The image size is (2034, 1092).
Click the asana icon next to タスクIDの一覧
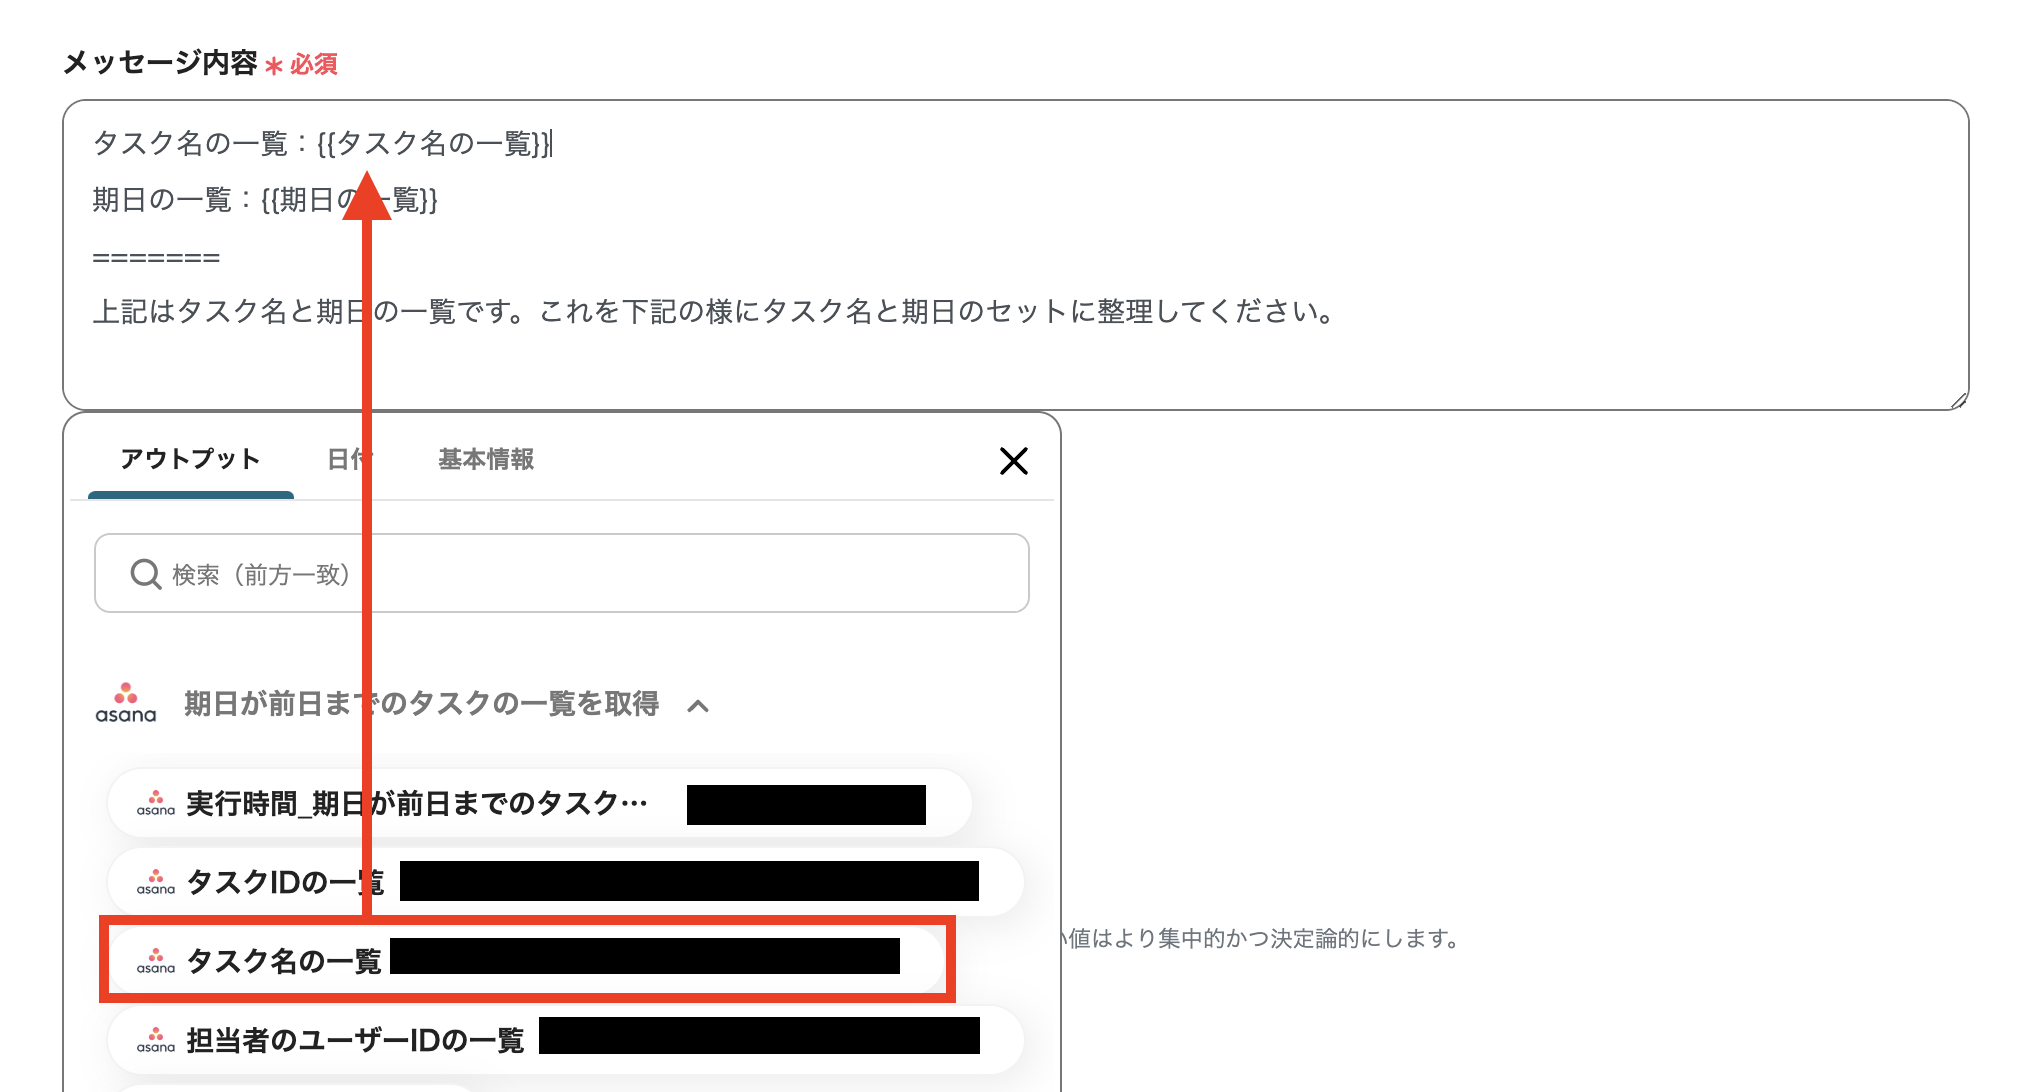click(156, 882)
